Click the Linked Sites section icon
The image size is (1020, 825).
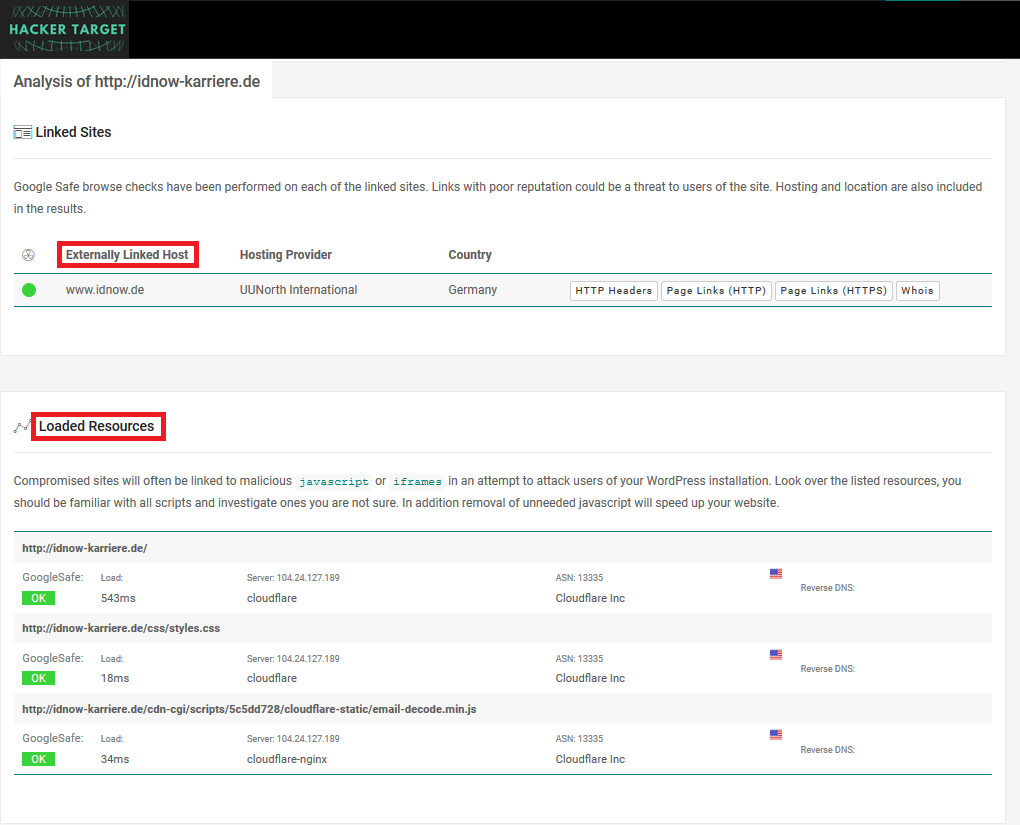tap(22, 133)
